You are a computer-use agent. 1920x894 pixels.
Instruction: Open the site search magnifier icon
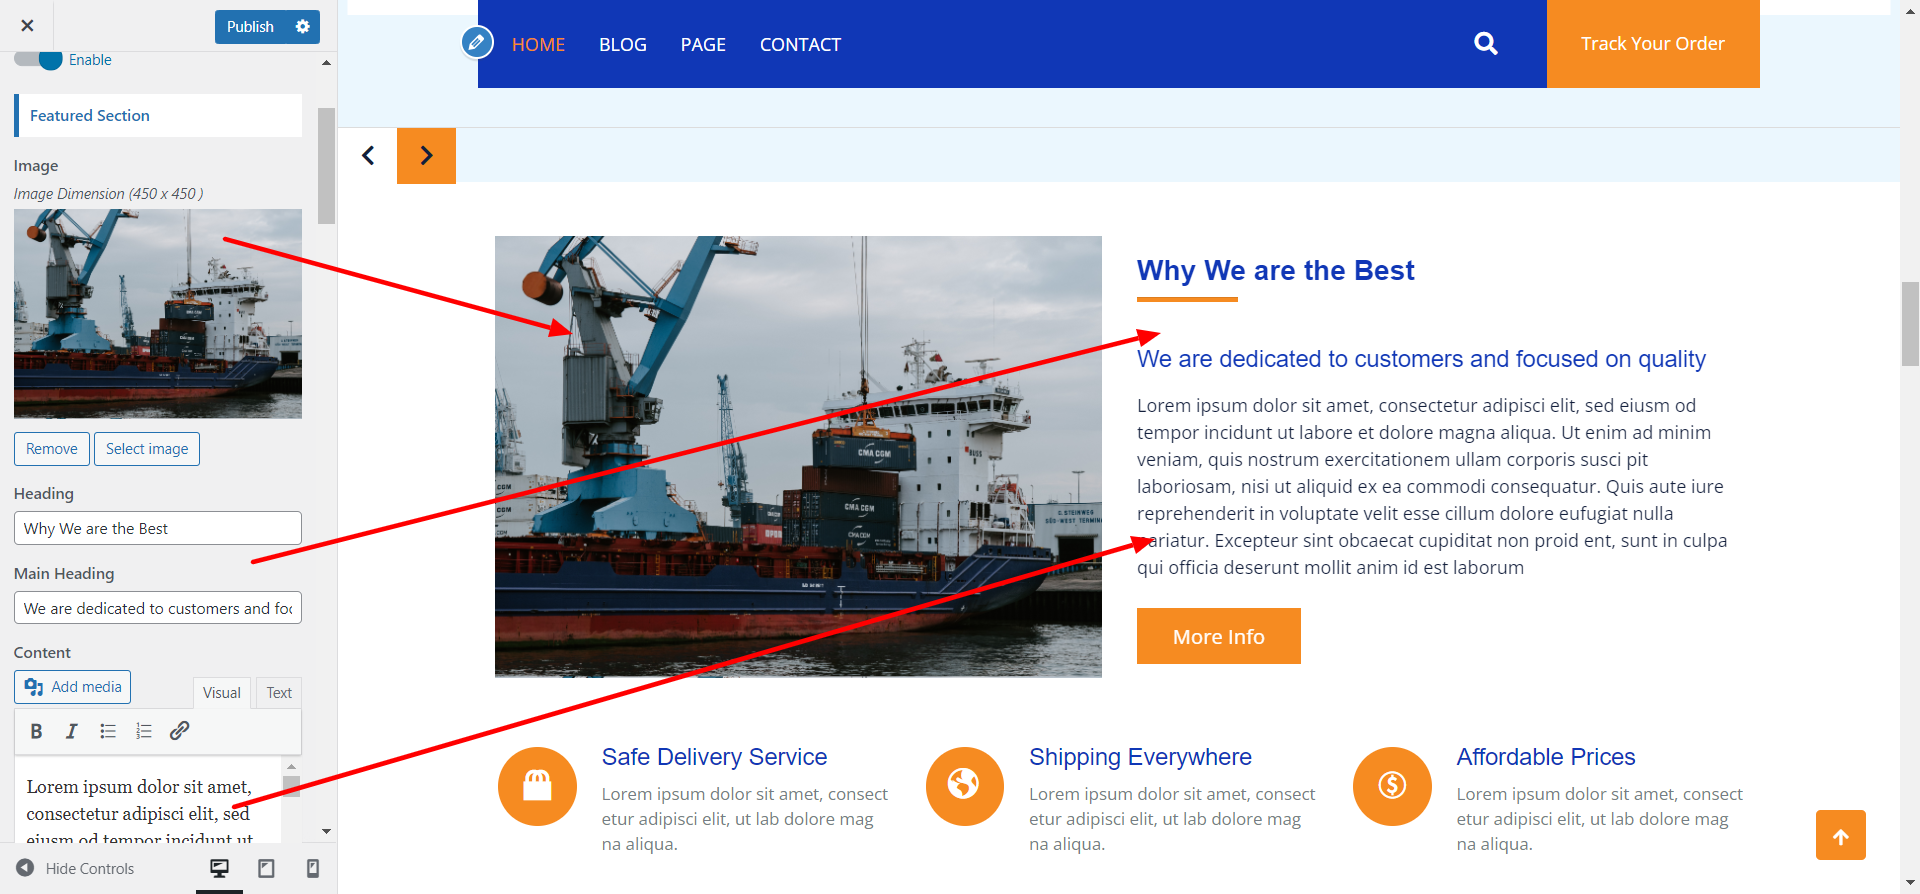[x=1486, y=44]
